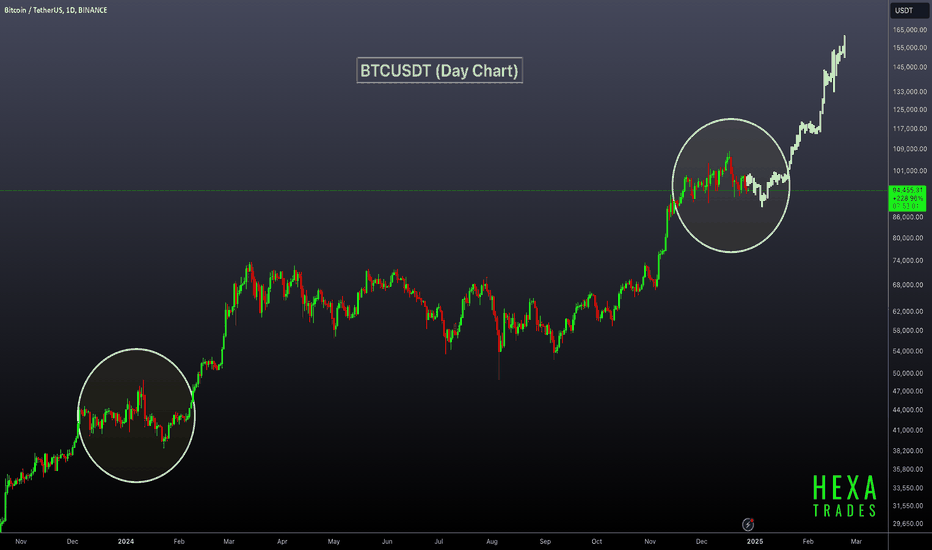Screen dimensions: 932x550
Task: Click the 125,000.00 price axis label
Action: tap(909, 109)
